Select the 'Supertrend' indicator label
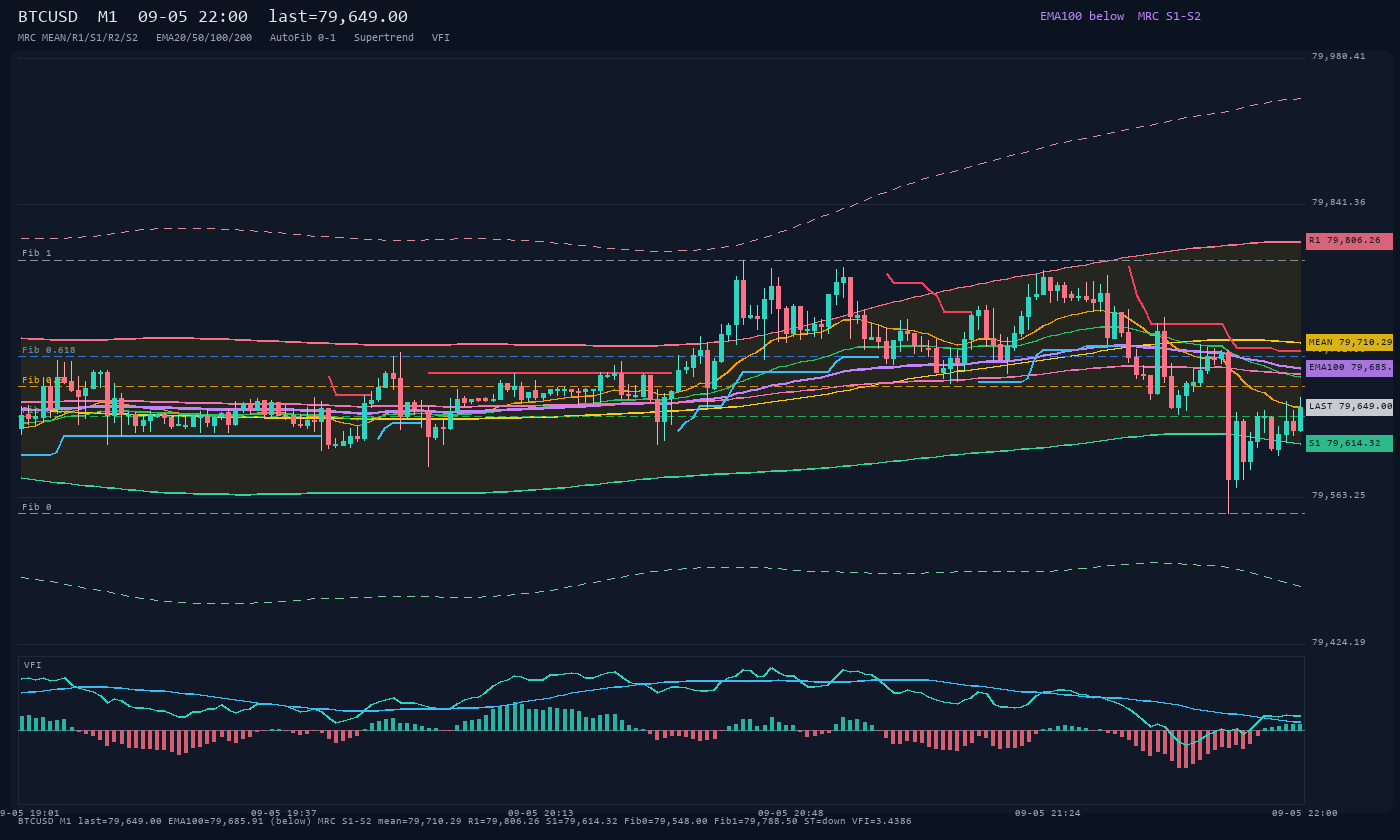This screenshot has width=1400, height=840. 384,38
